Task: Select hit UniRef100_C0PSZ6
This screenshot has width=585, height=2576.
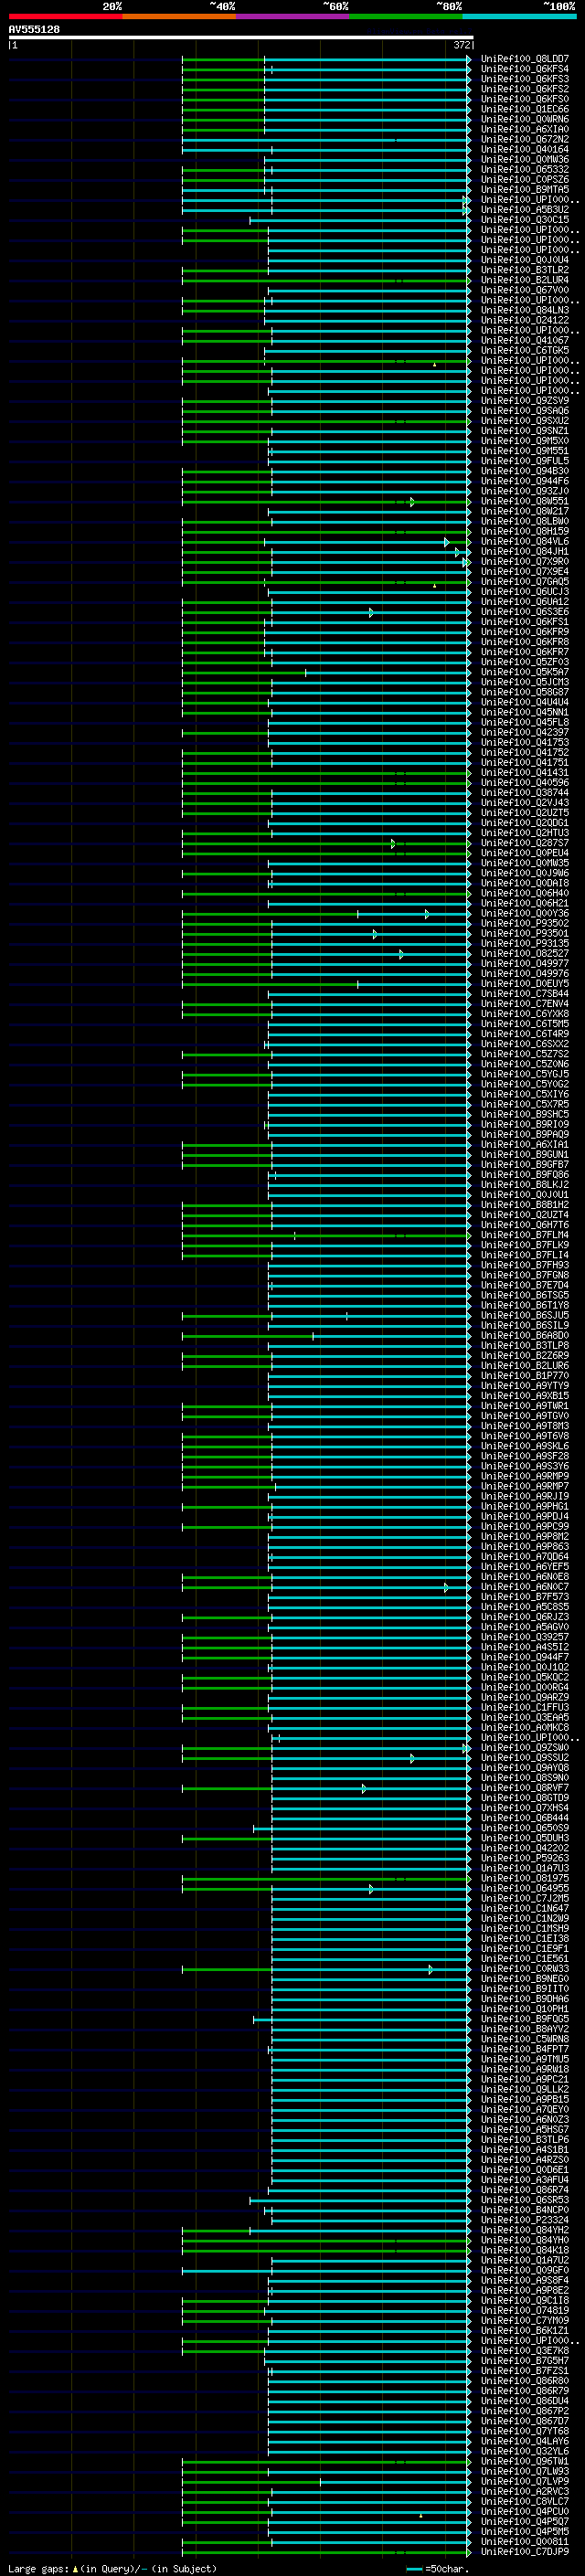Action: (x=525, y=180)
